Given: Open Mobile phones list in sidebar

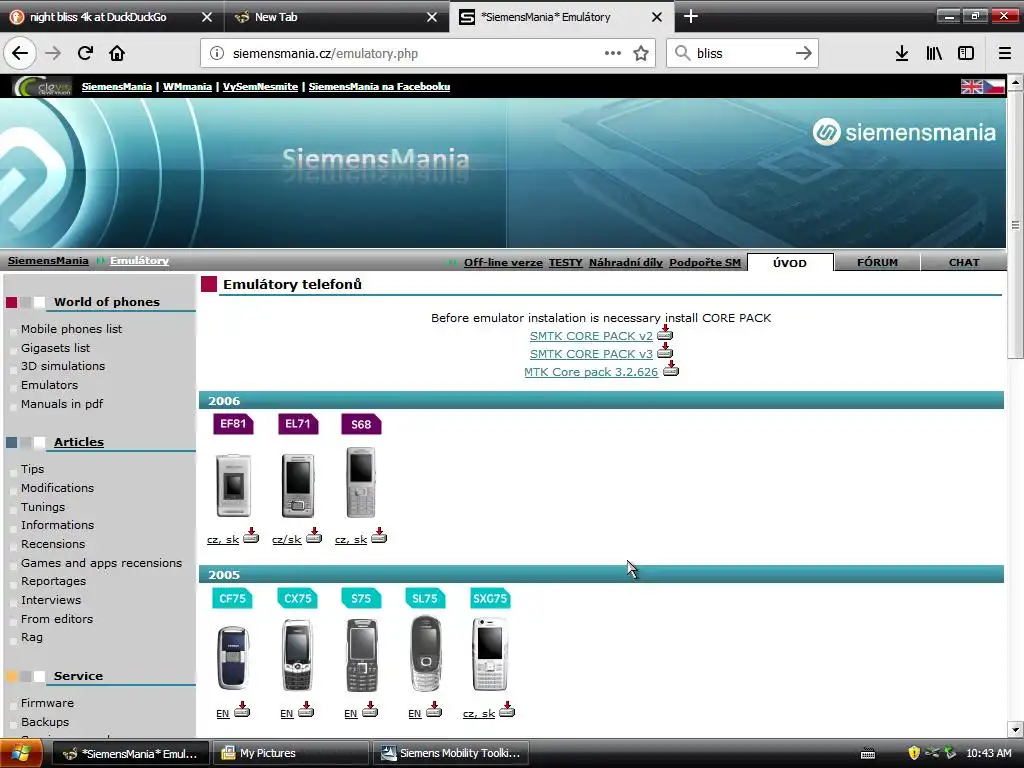Looking at the screenshot, I should [x=71, y=328].
